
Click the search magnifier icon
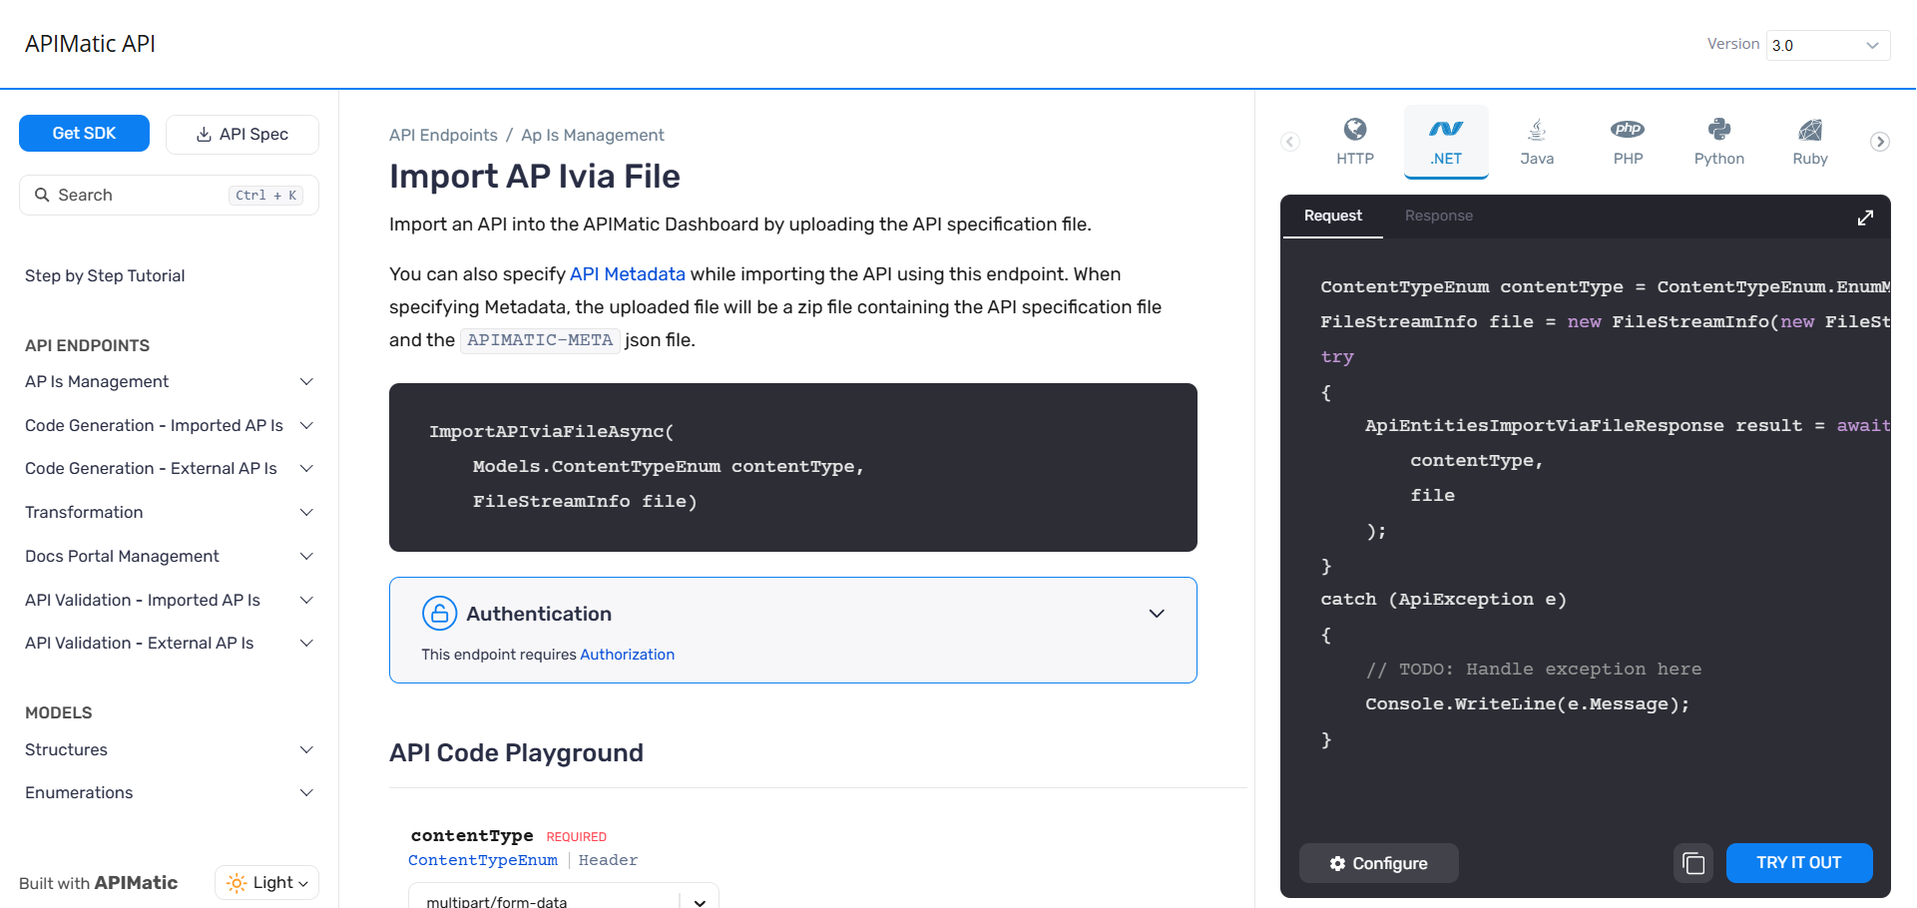point(42,195)
